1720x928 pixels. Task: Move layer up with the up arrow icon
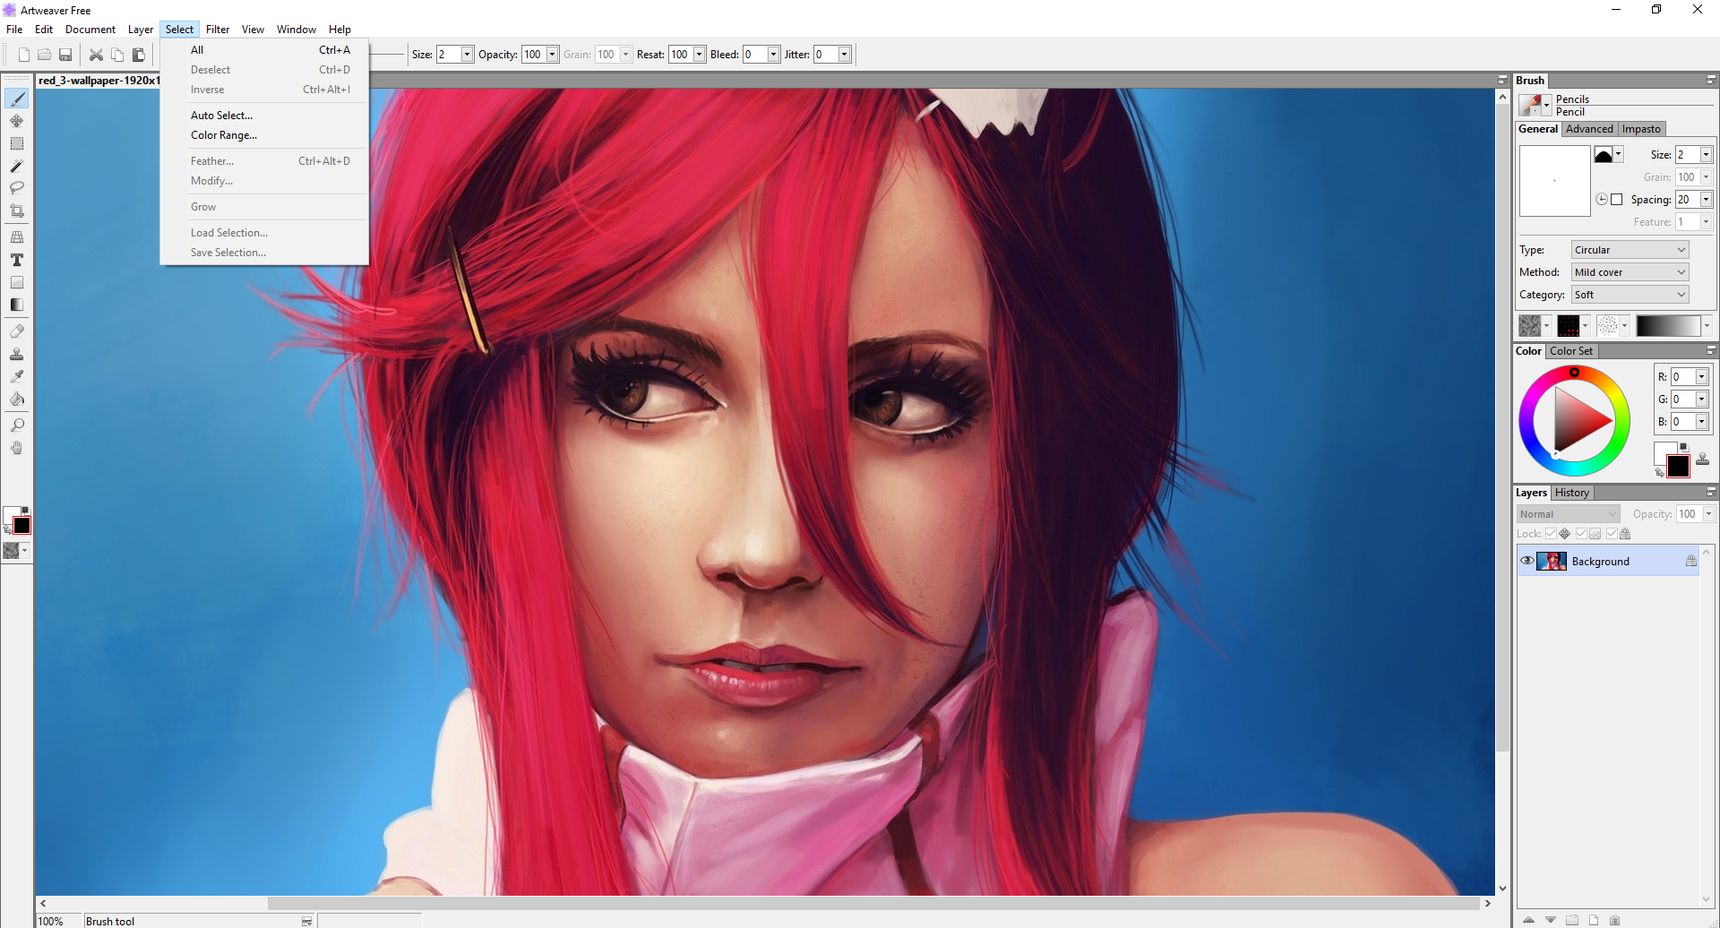[x=1528, y=920]
